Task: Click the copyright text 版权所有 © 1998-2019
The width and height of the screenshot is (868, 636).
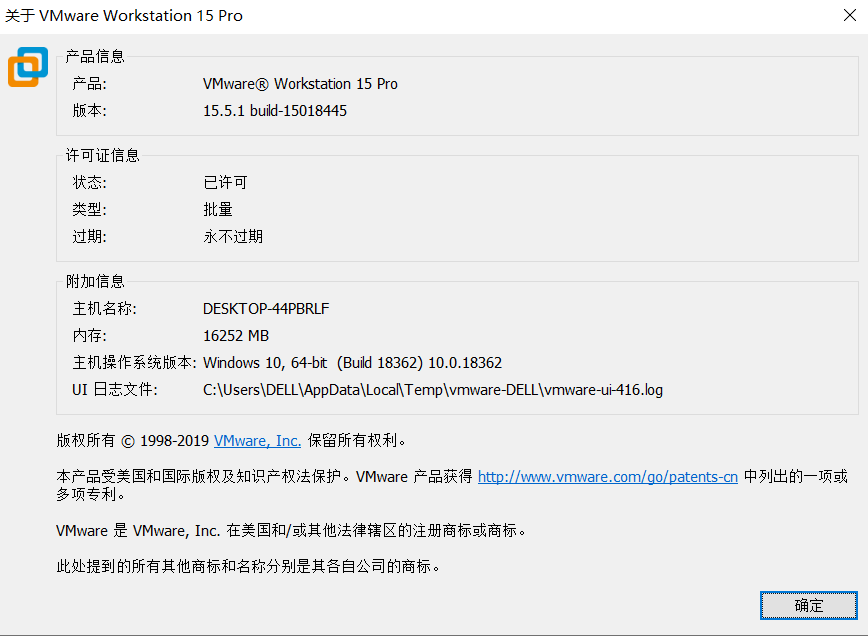Action: (x=132, y=441)
